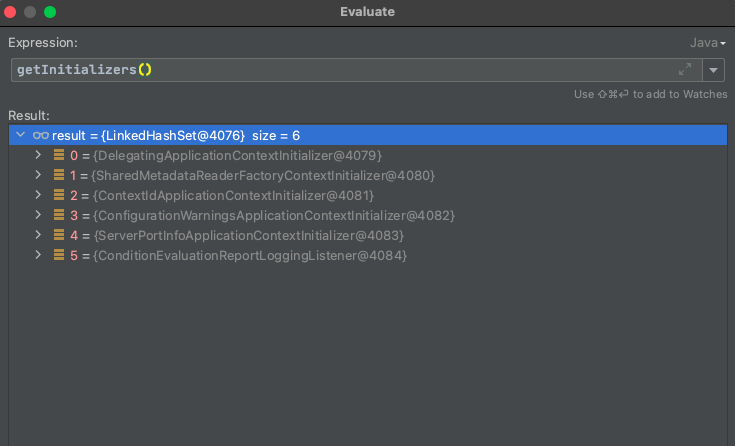Select the ConfigurationWarningsApplicationContextInitializer@4082 row

pyautogui.click(x=270, y=215)
